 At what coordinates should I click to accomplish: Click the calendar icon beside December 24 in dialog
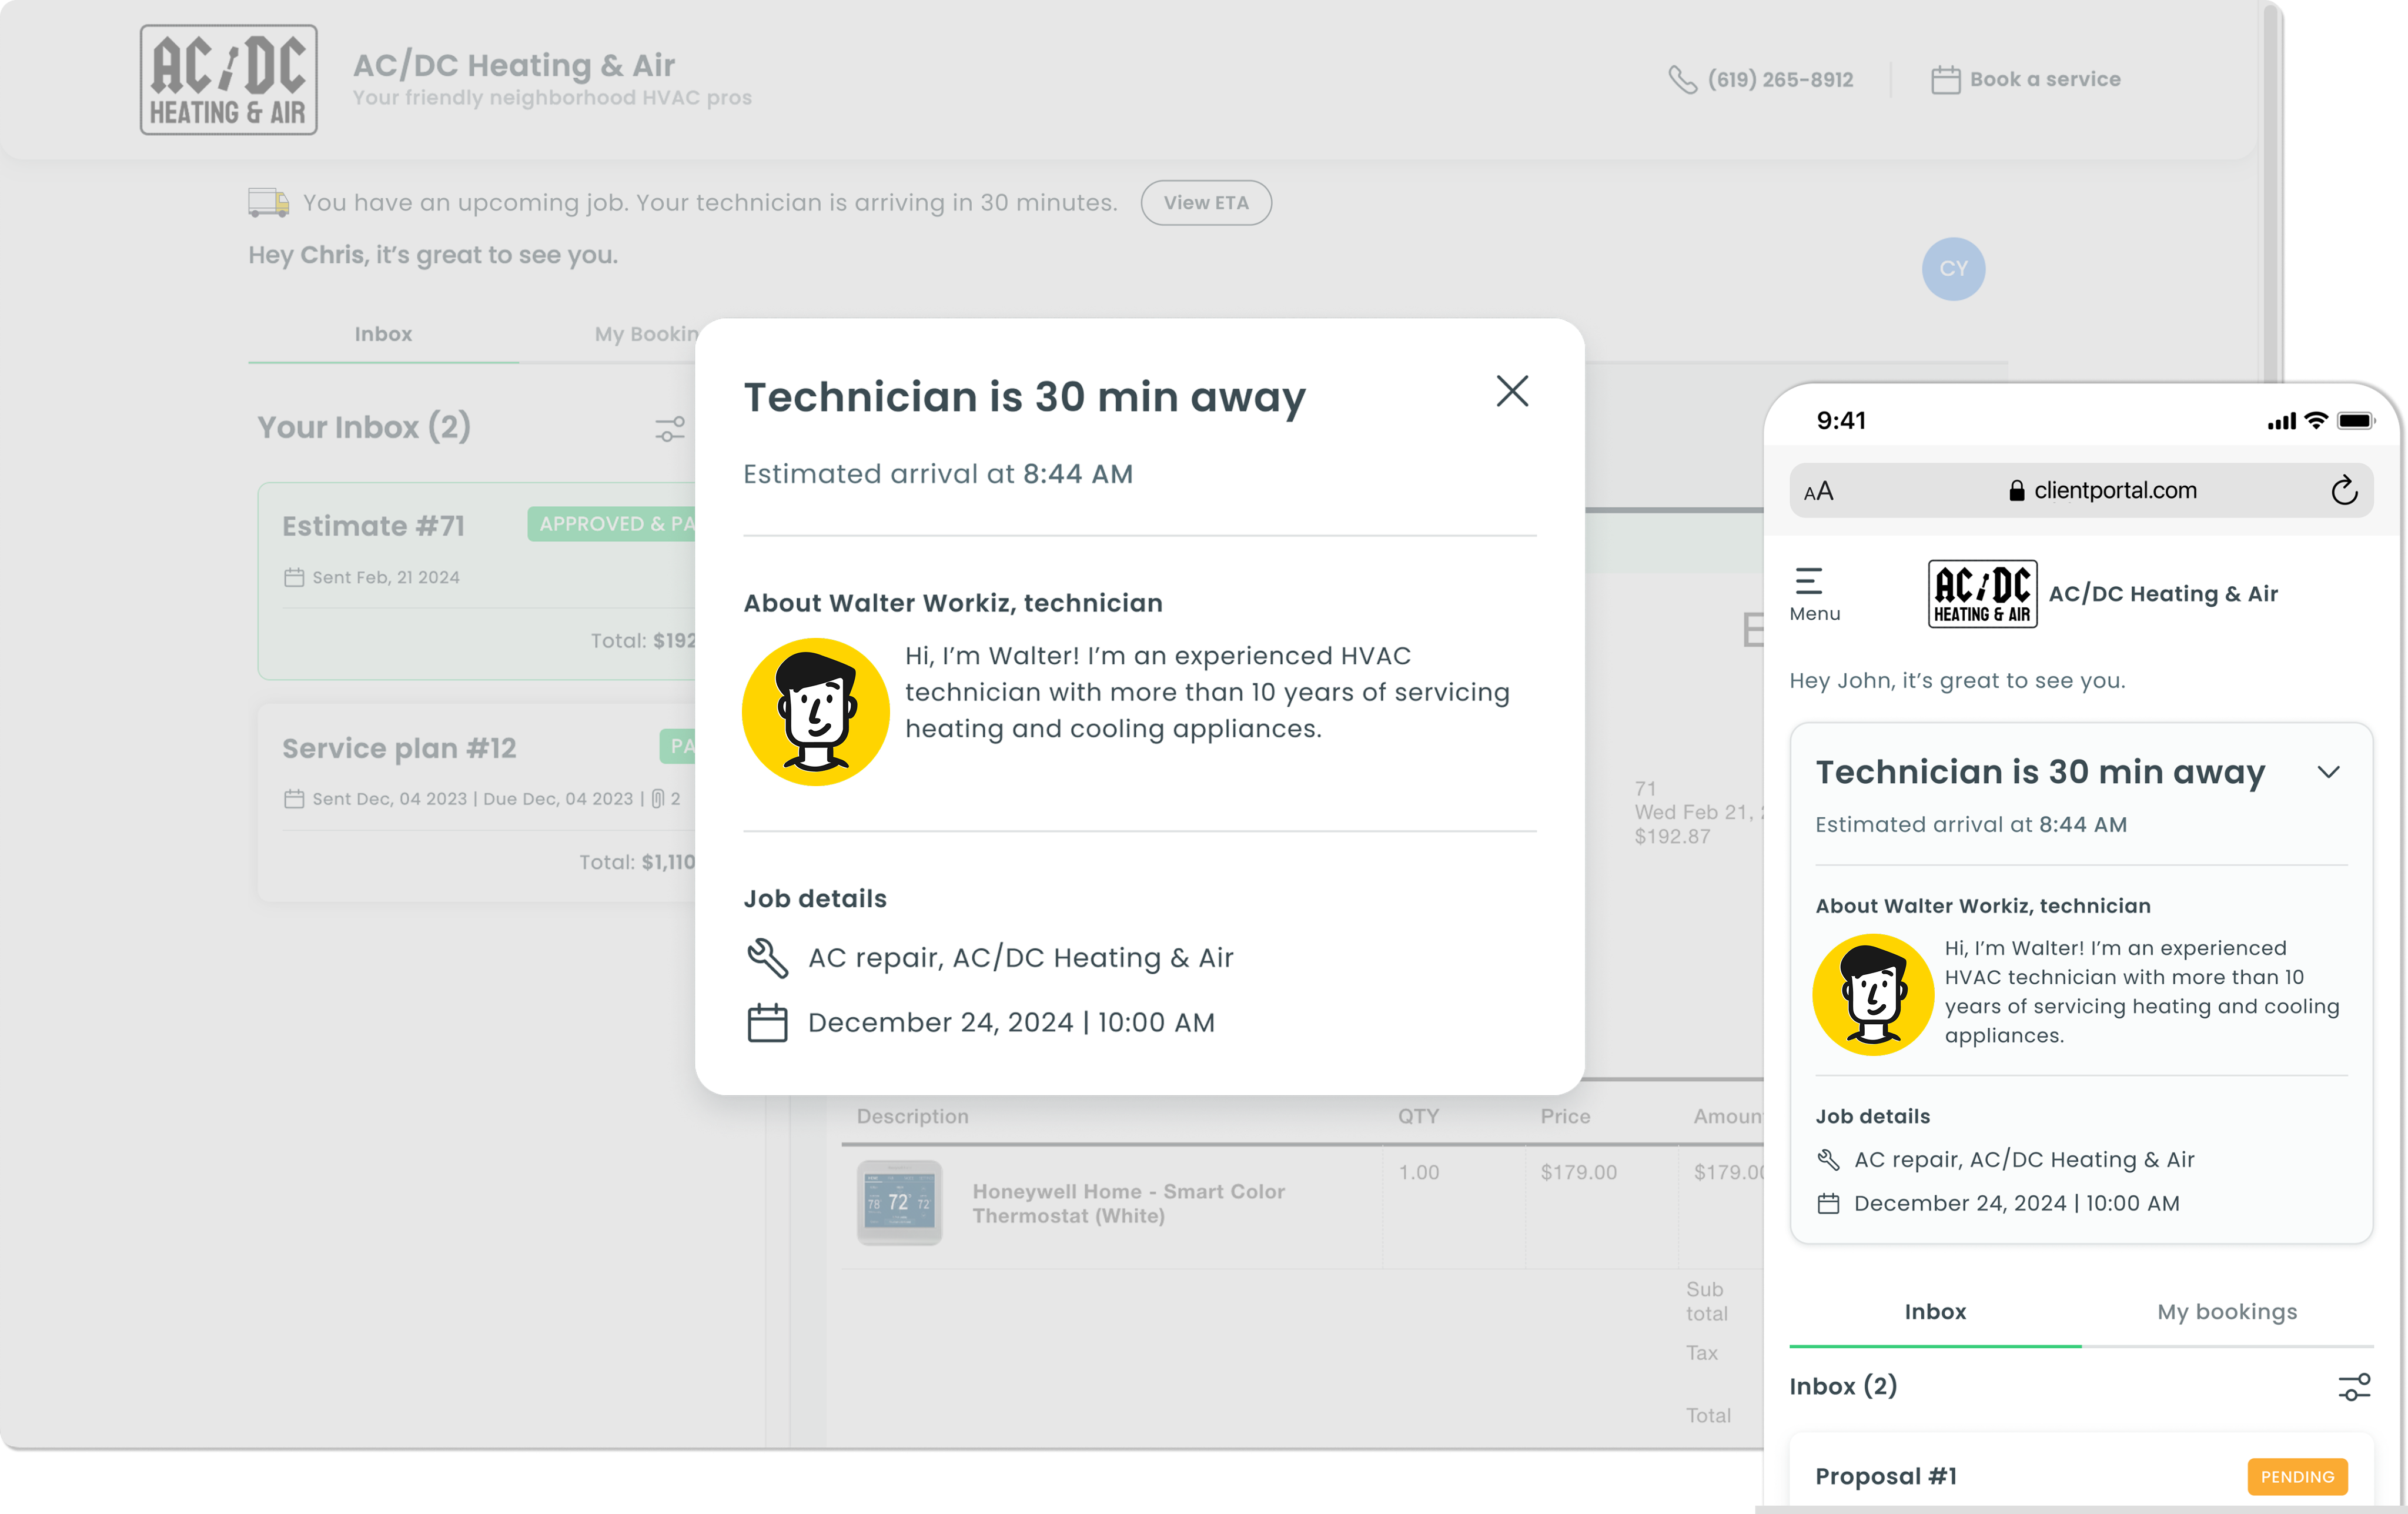(768, 1023)
